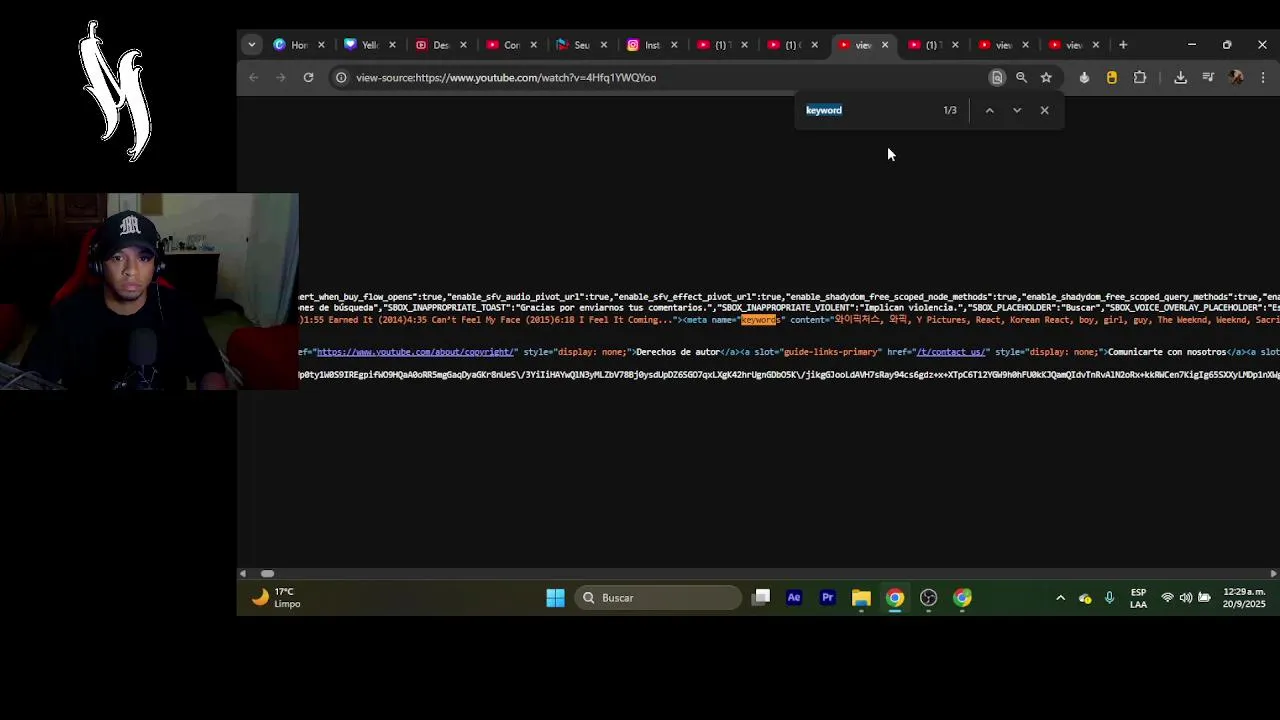Viewport: 1280px width, 720px height.
Task: Open the /t/contact_us link in source
Action: click(952, 352)
